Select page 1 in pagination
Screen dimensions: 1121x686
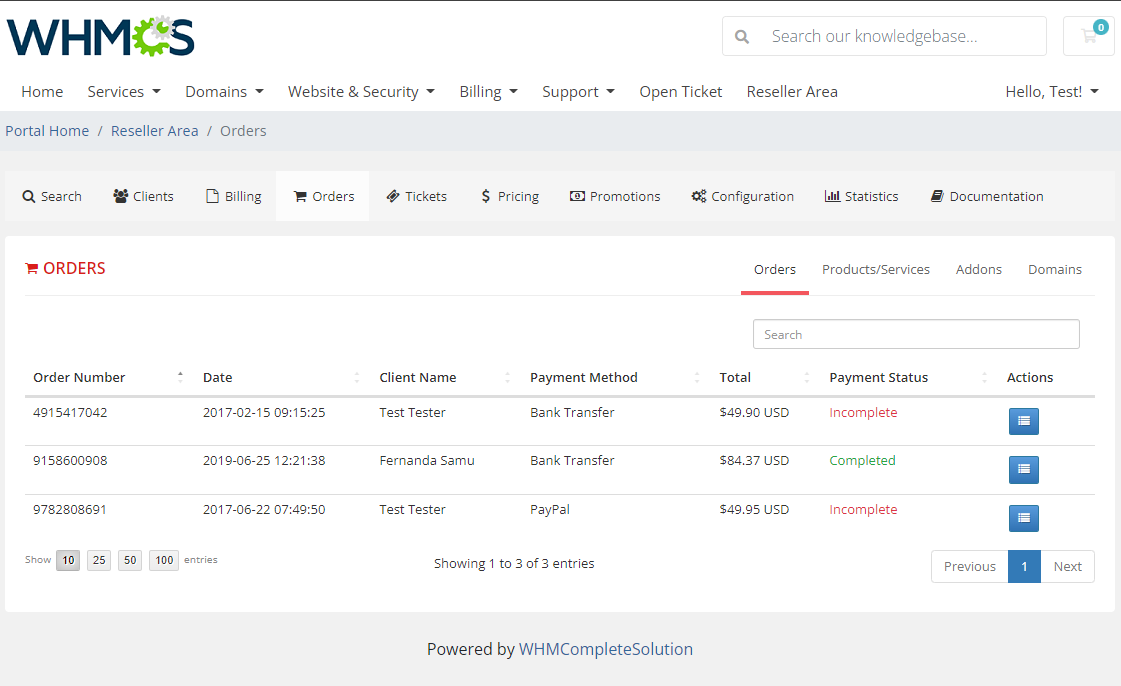tap(1024, 566)
